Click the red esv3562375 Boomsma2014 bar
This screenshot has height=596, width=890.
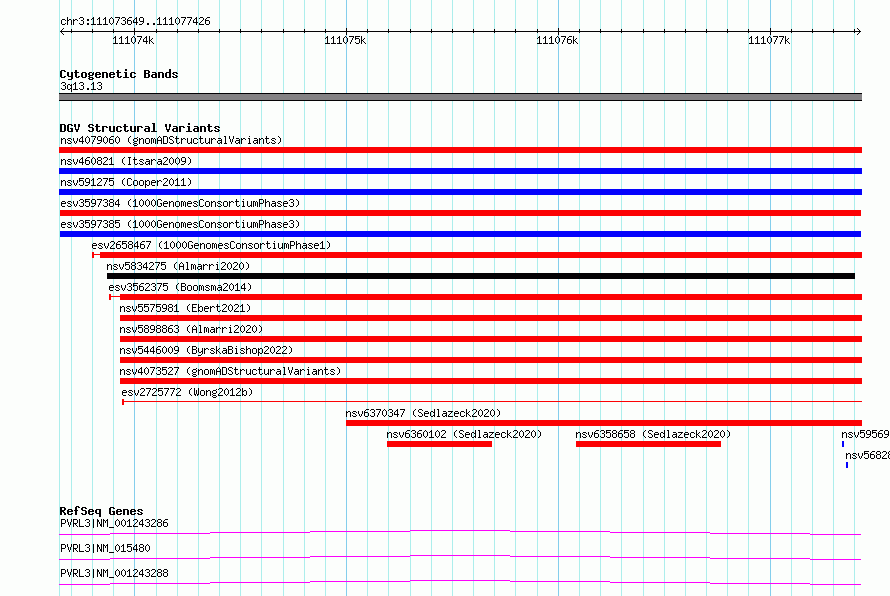tap(486, 297)
